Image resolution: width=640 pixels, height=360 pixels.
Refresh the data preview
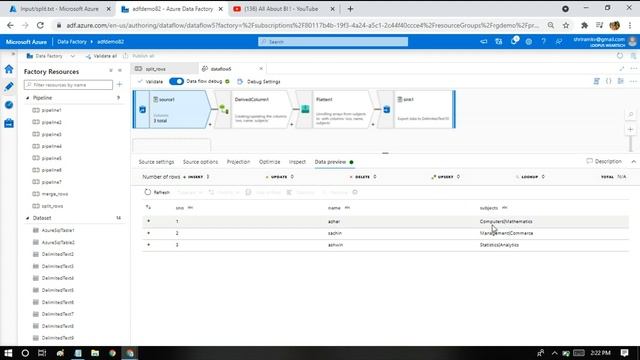point(157,192)
